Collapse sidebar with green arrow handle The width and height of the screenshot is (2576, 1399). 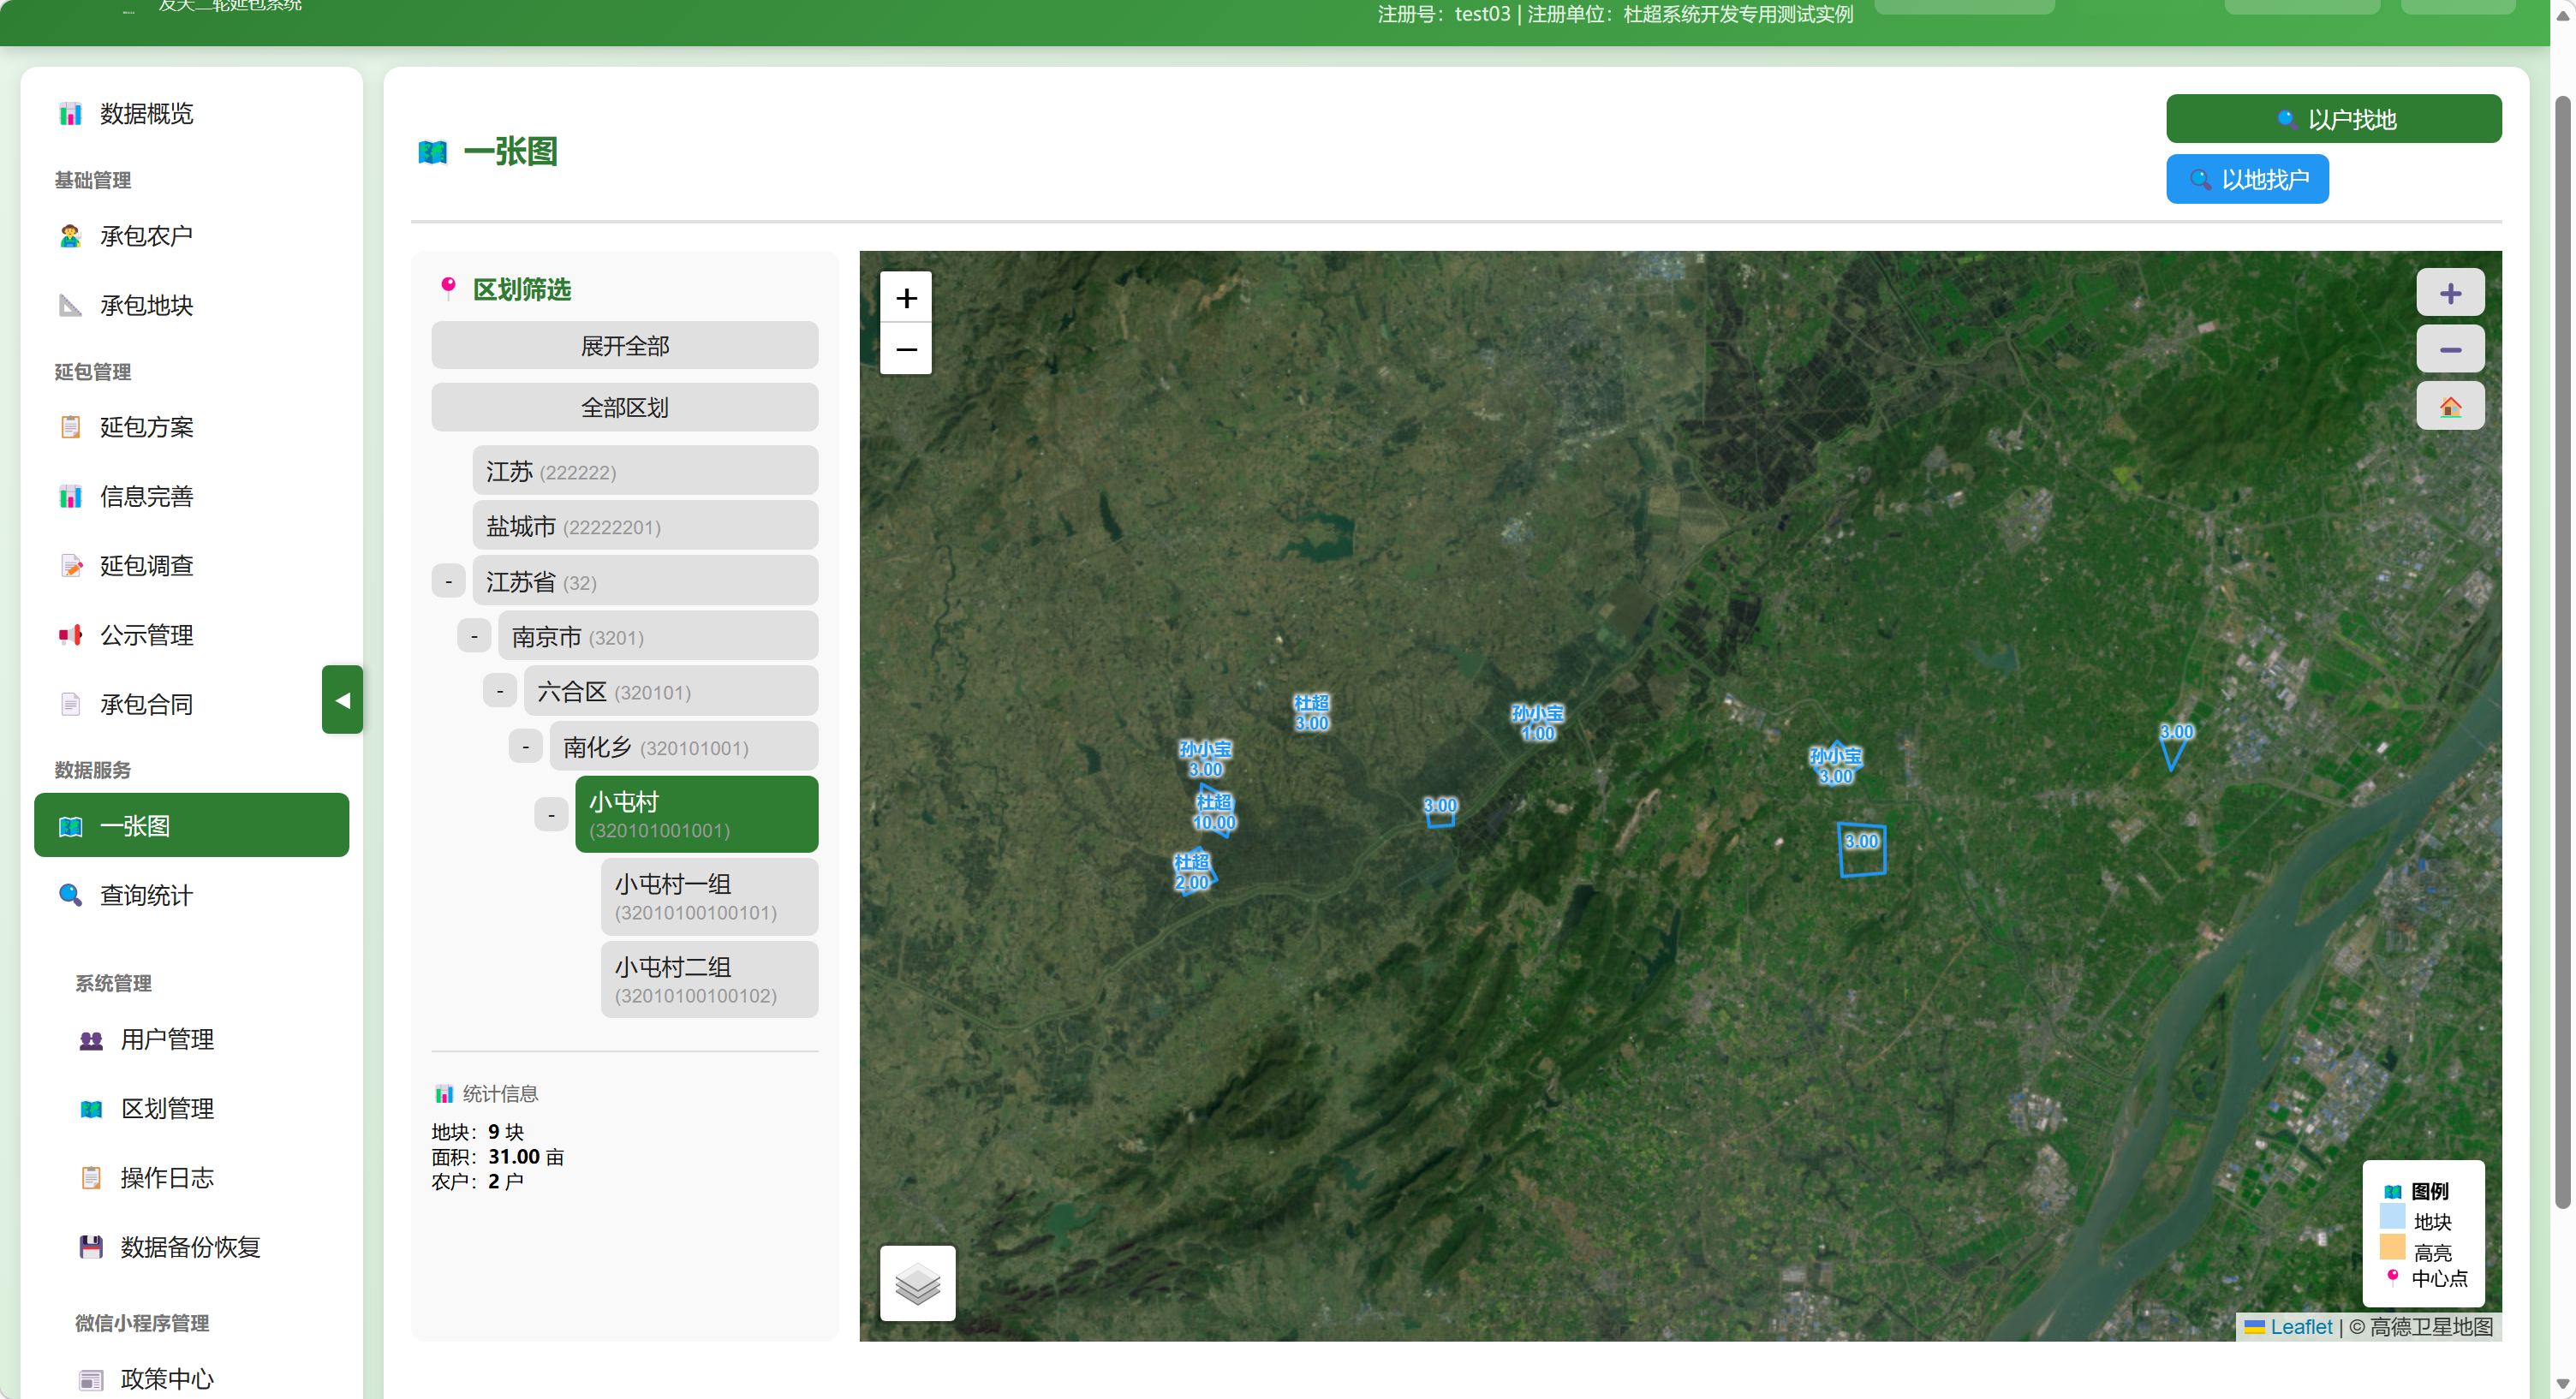(342, 700)
